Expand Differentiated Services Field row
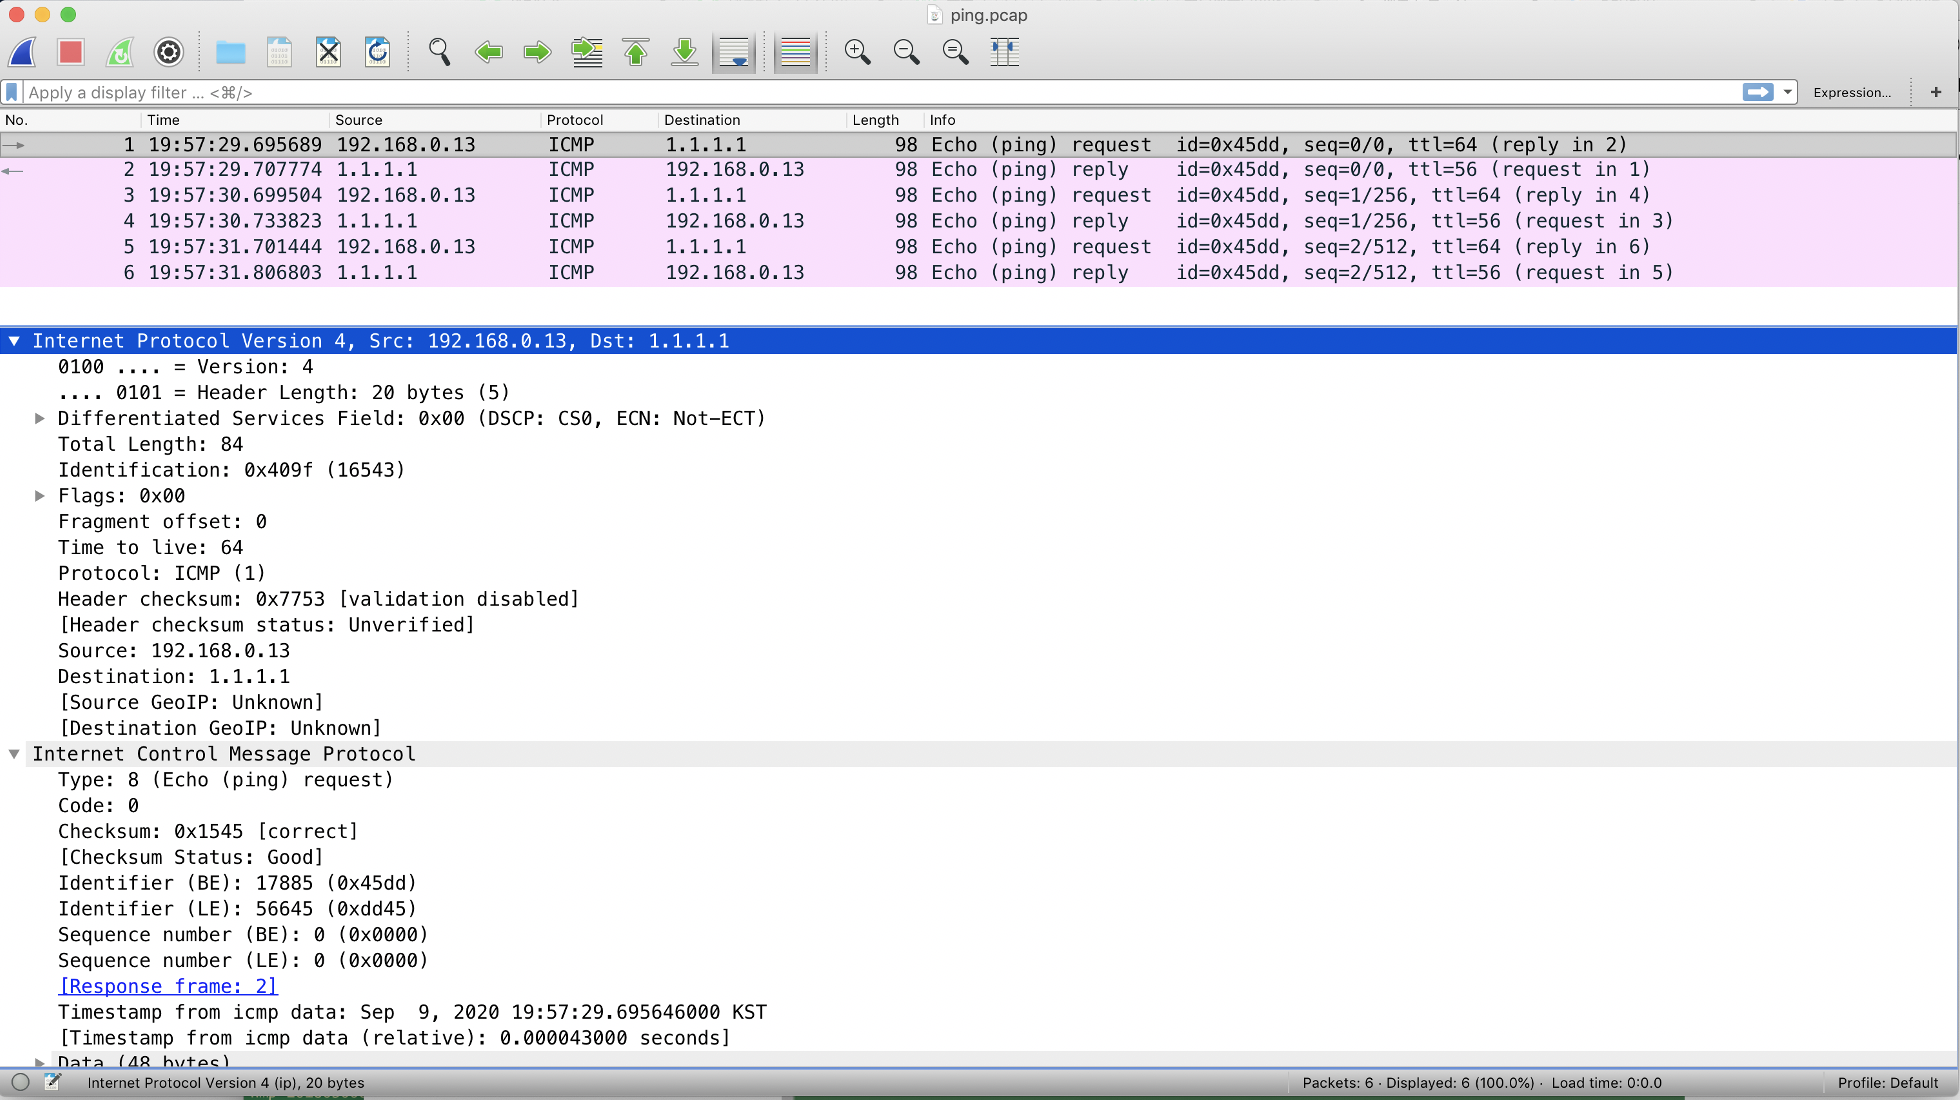The image size is (1960, 1100). 40,419
